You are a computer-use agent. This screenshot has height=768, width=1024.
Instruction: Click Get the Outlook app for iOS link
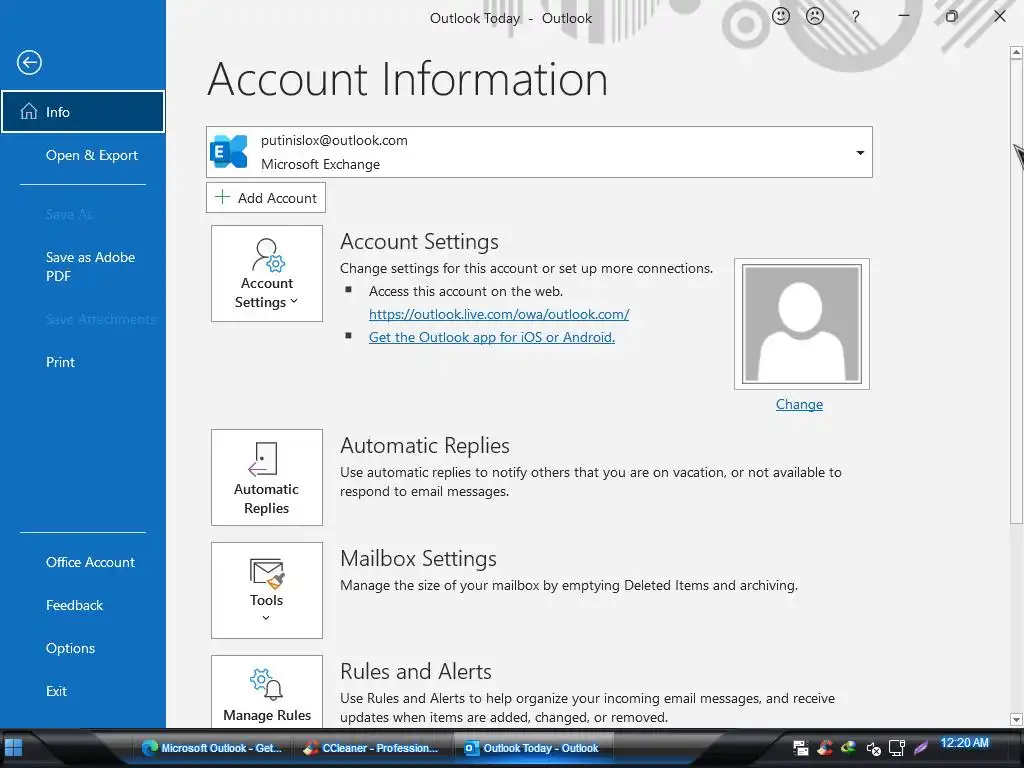coord(492,337)
